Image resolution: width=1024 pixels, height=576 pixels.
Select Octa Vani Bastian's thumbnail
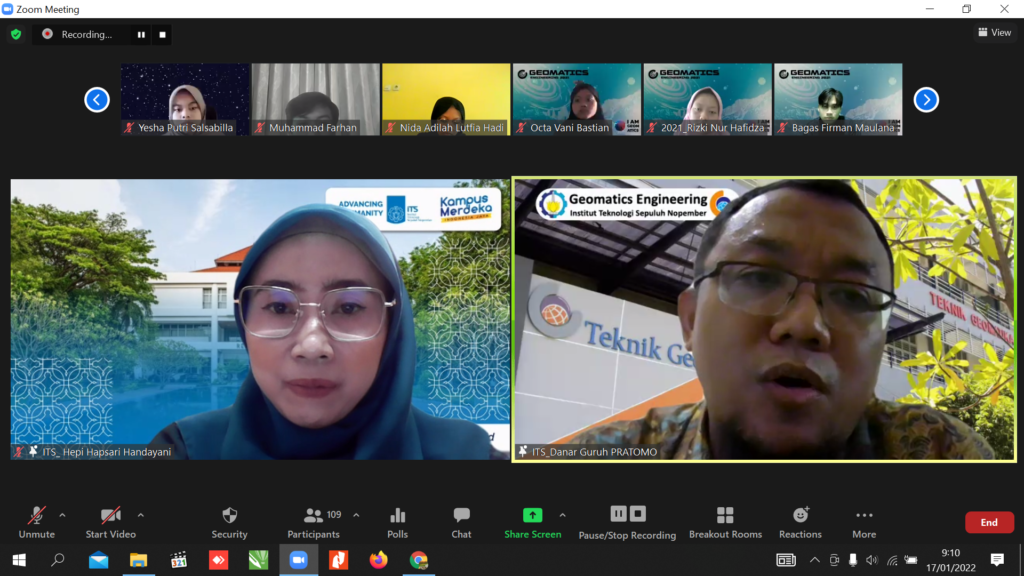[577, 99]
